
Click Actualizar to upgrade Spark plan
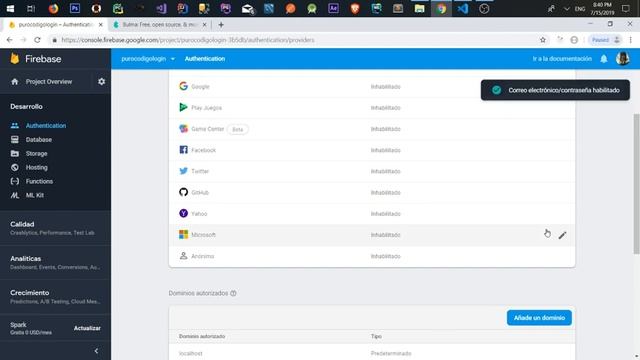(x=87, y=328)
